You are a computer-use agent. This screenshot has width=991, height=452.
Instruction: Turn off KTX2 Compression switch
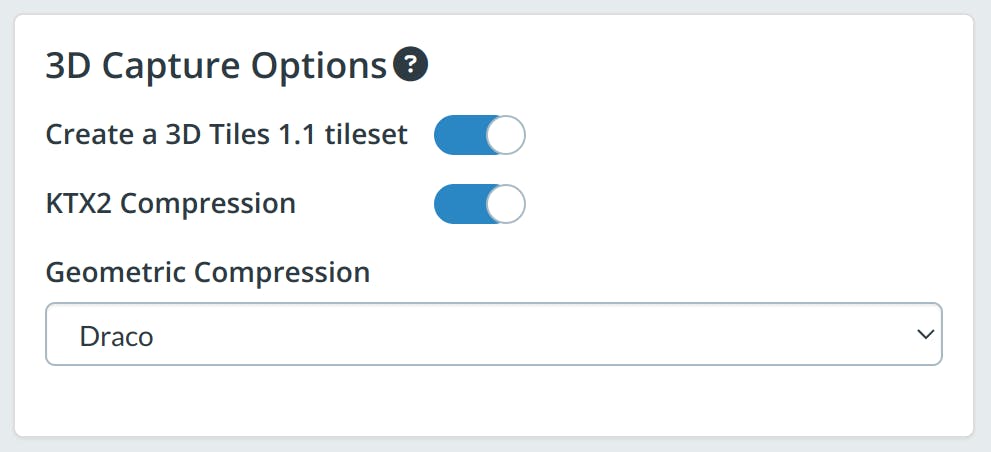point(479,204)
